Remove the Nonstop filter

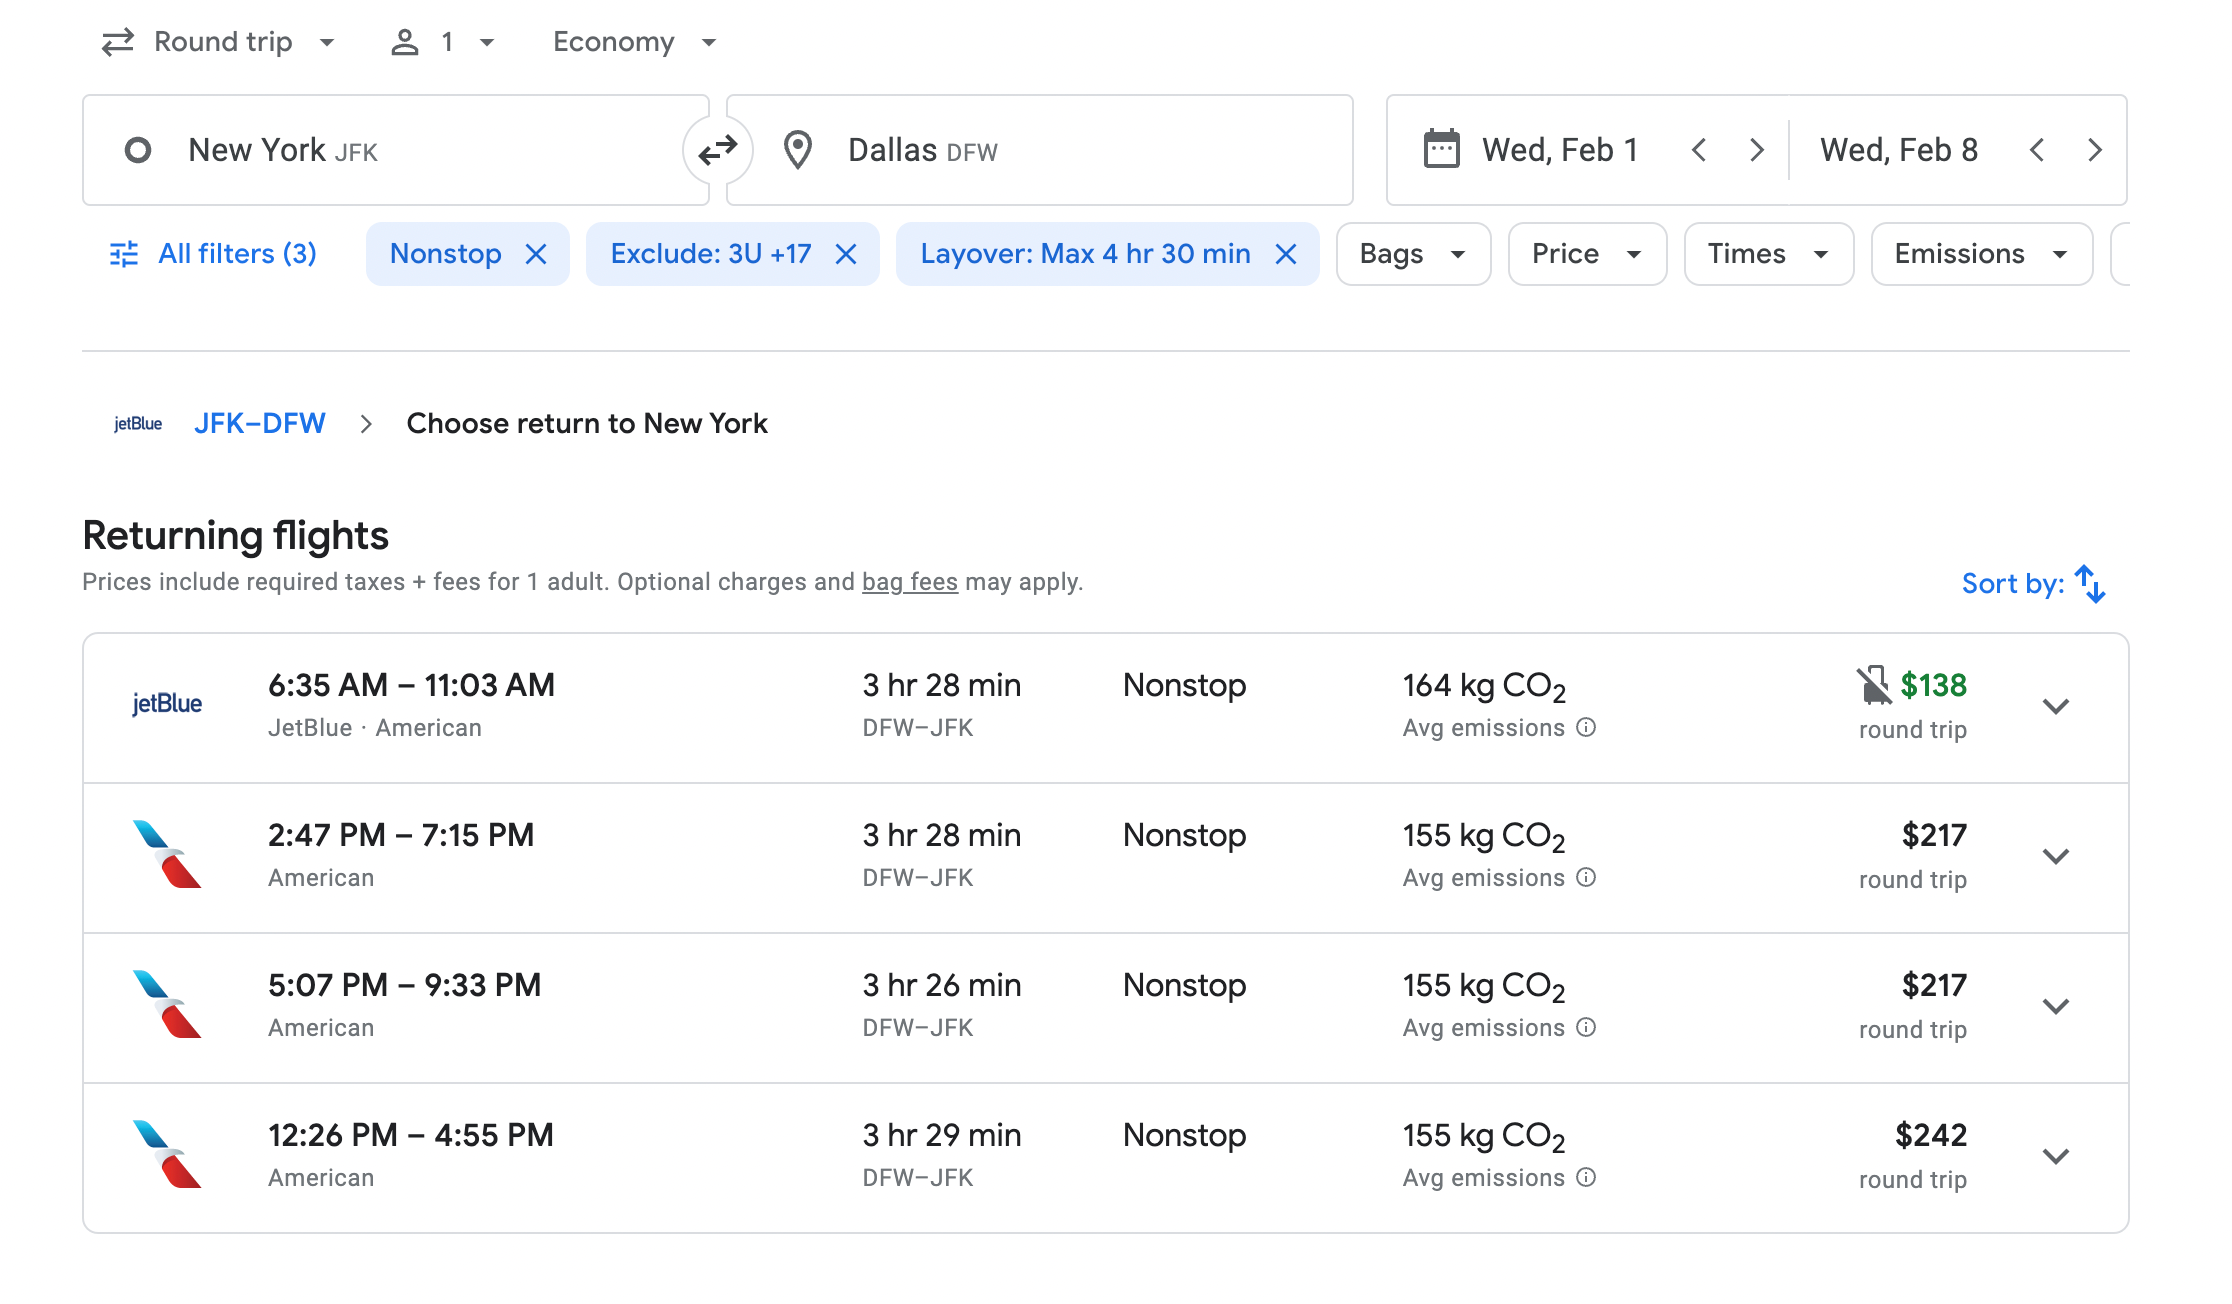tap(537, 253)
